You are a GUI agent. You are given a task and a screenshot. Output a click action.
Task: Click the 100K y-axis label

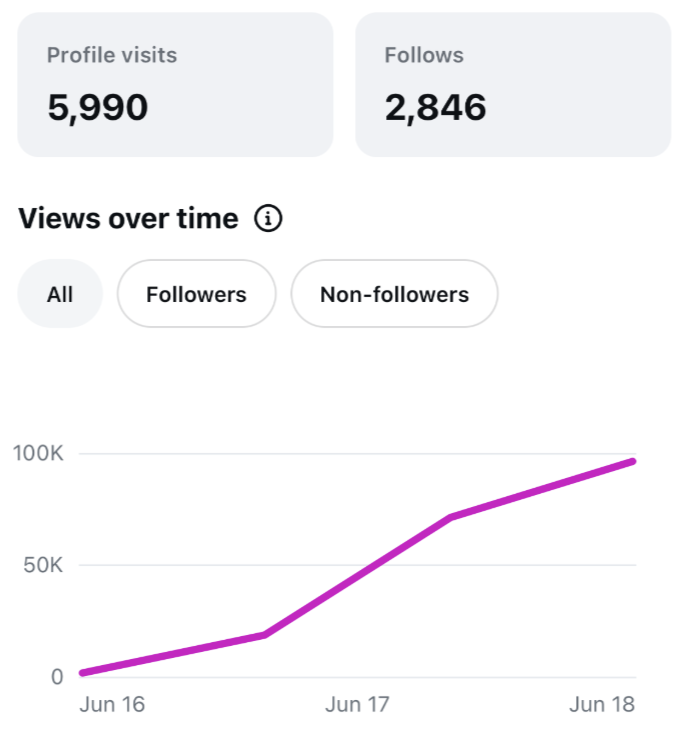[x=38, y=453]
